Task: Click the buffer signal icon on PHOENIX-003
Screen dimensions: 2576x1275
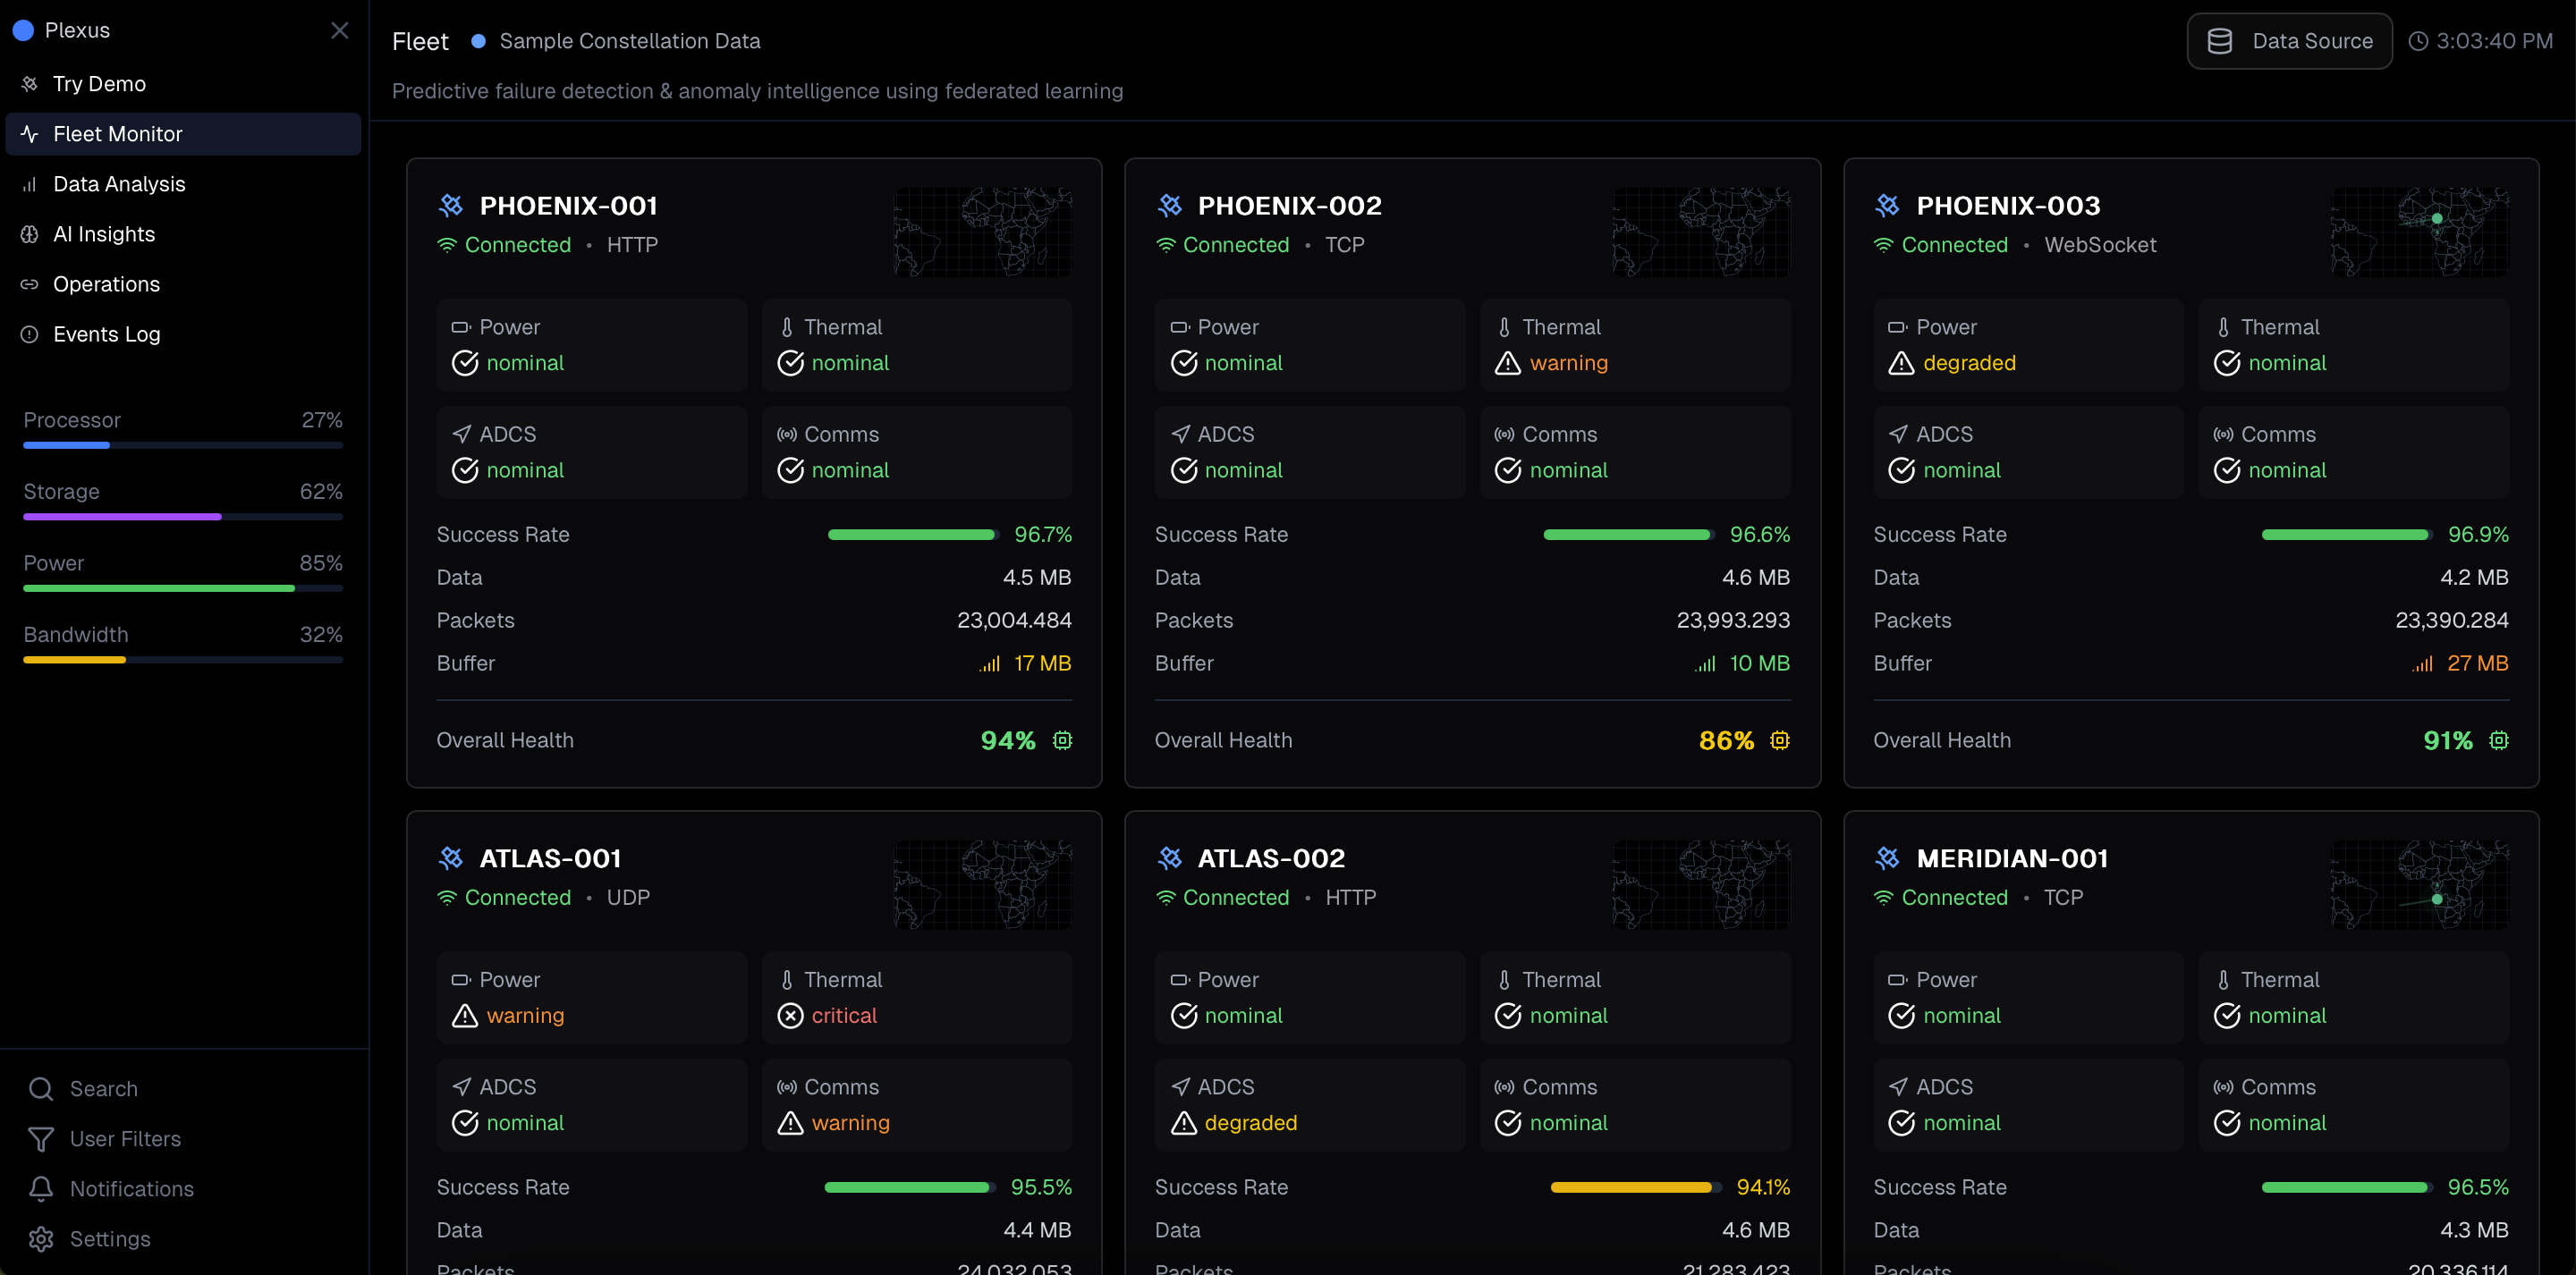Action: 2421,663
